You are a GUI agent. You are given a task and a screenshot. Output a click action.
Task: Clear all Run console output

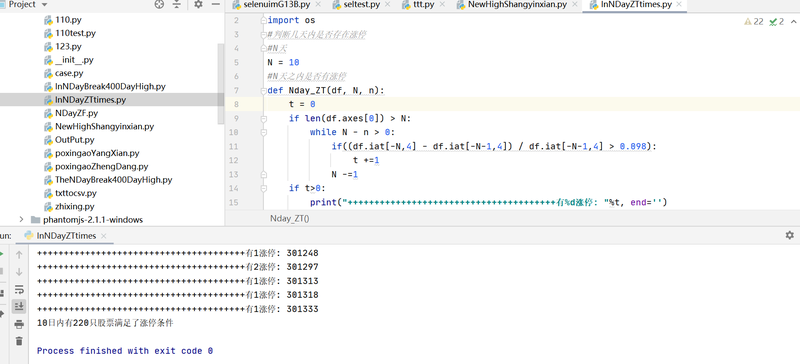click(x=19, y=341)
